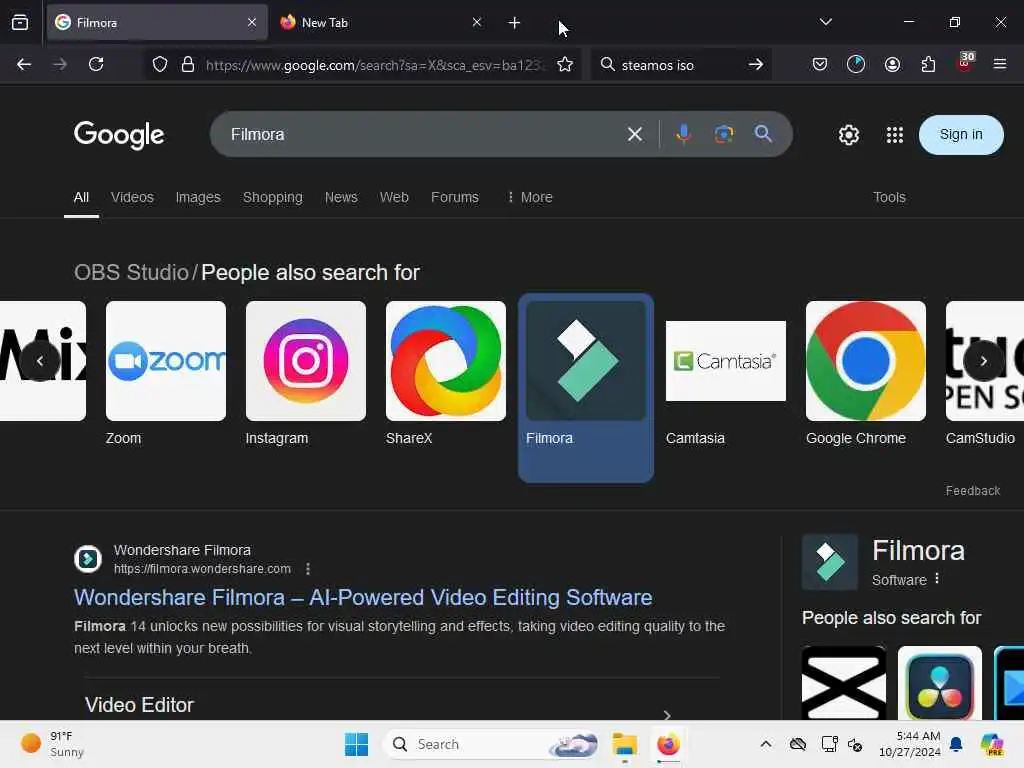The image size is (1024, 768).
Task: Expand the More search filters menu
Action: [x=530, y=197]
